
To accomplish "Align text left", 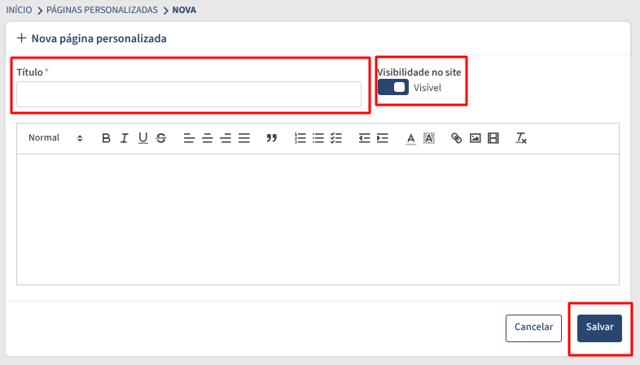I will tap(189, 138).
